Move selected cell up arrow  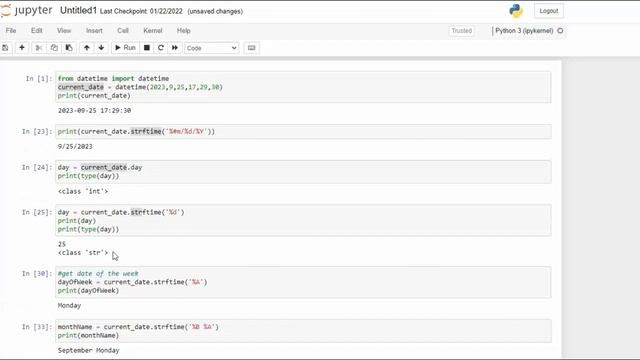[87, 48]
